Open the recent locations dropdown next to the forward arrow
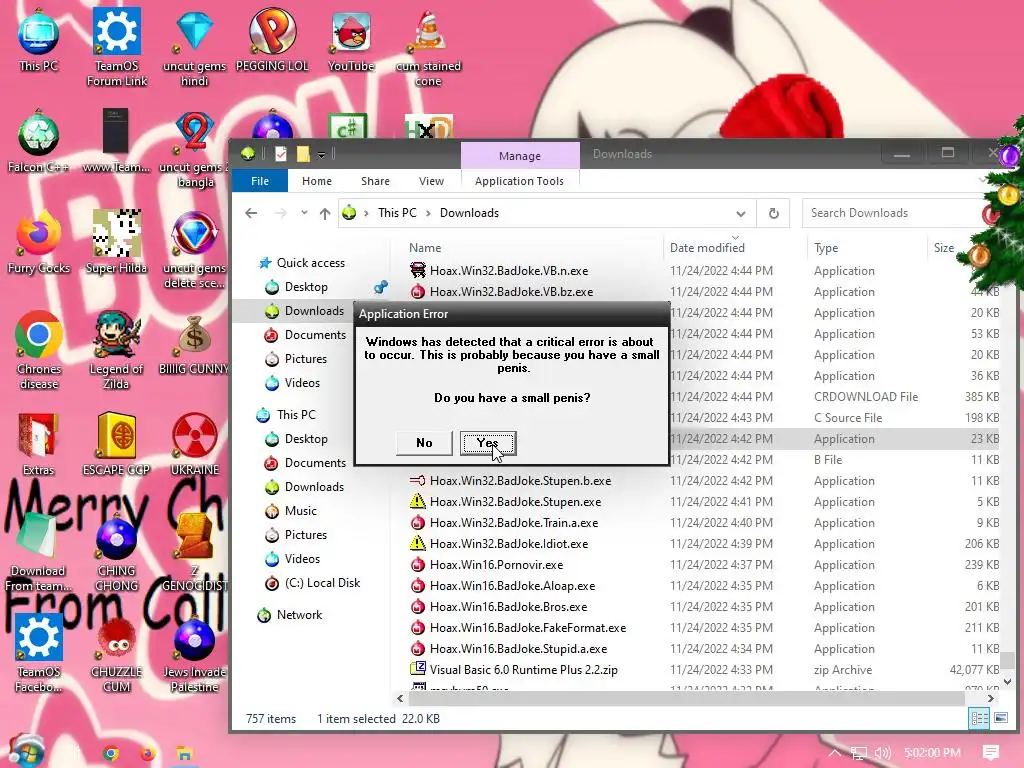This screenshot has height=768, width=1024. tap(304, 213)
